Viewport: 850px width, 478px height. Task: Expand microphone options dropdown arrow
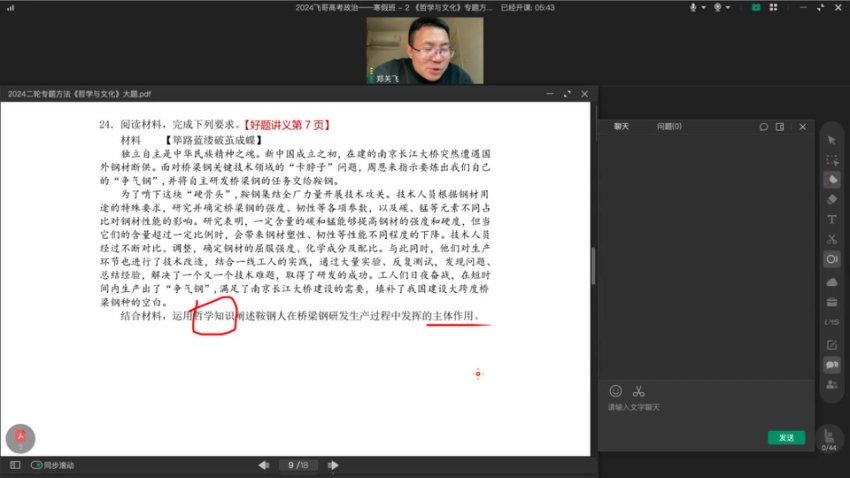(704, 8)
